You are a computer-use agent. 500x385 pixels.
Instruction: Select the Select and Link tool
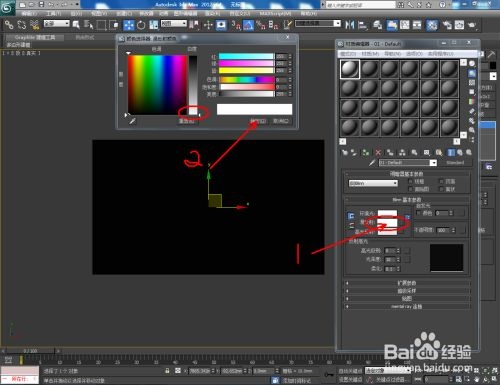click(x=9, y=25)
